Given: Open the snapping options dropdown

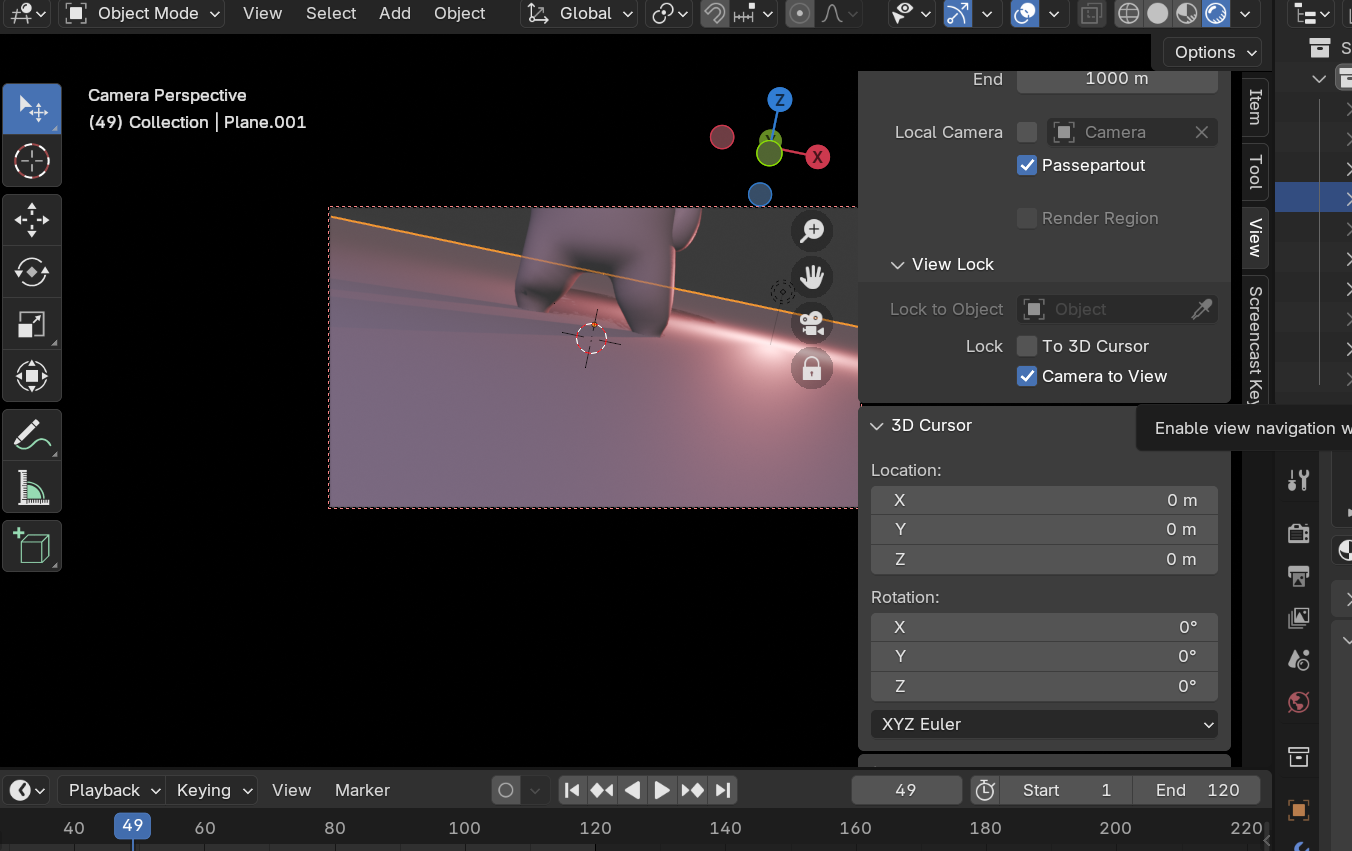Looking at the screenshot, I should point(754,14).
